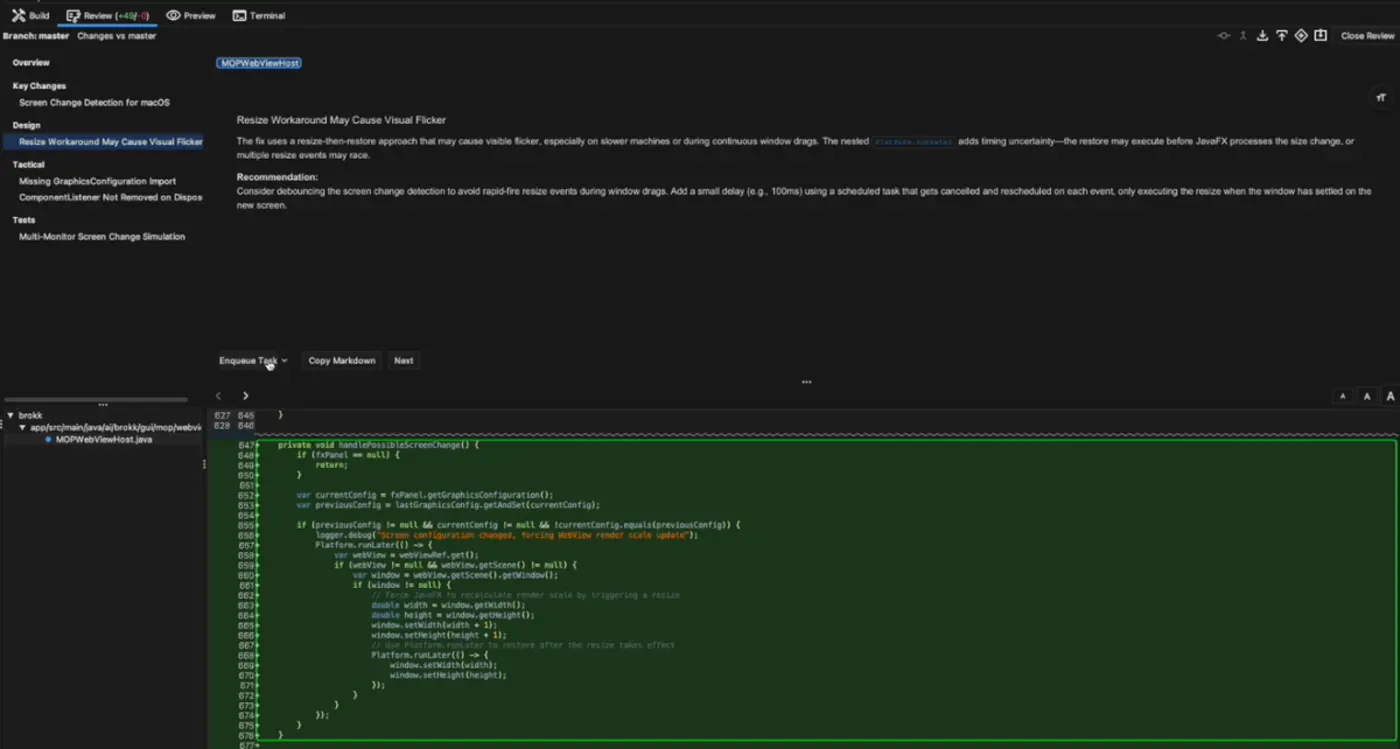This screenshot has width=1400, height=749.
Task: Open the Build tab
Action: (30, 16)
